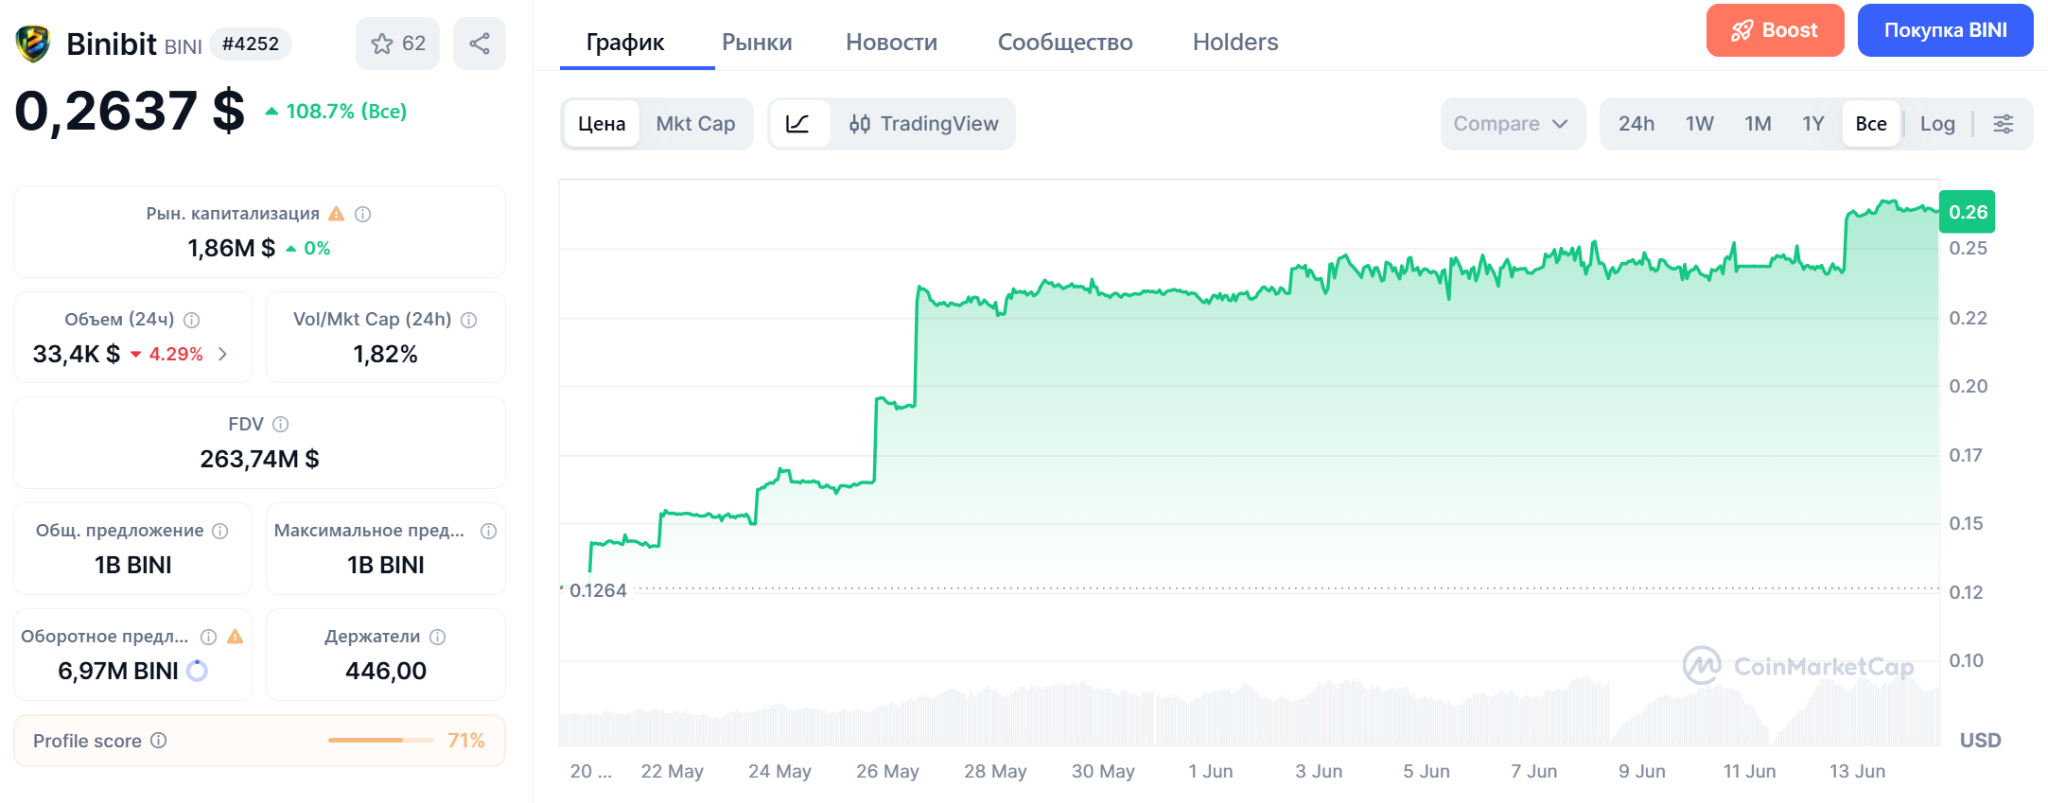2048x803 pixels.
Task: Select 24h time range
Action: coord(1636,124)
